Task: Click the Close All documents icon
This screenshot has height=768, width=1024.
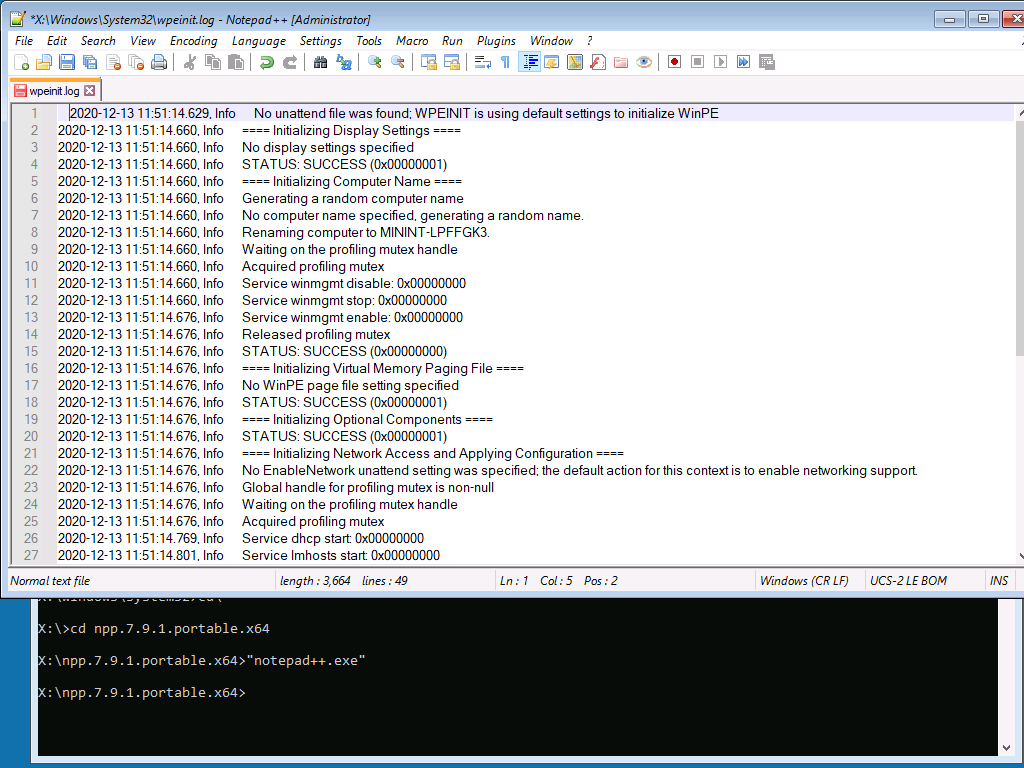Action: point(136,62)
